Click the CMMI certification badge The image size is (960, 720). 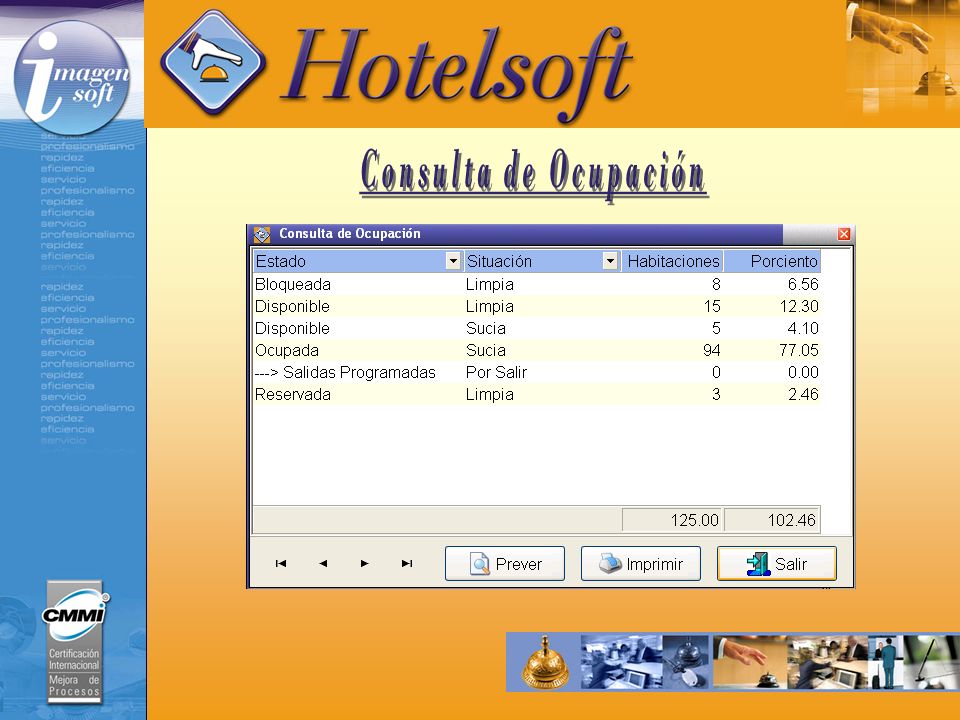pos(75,642)
